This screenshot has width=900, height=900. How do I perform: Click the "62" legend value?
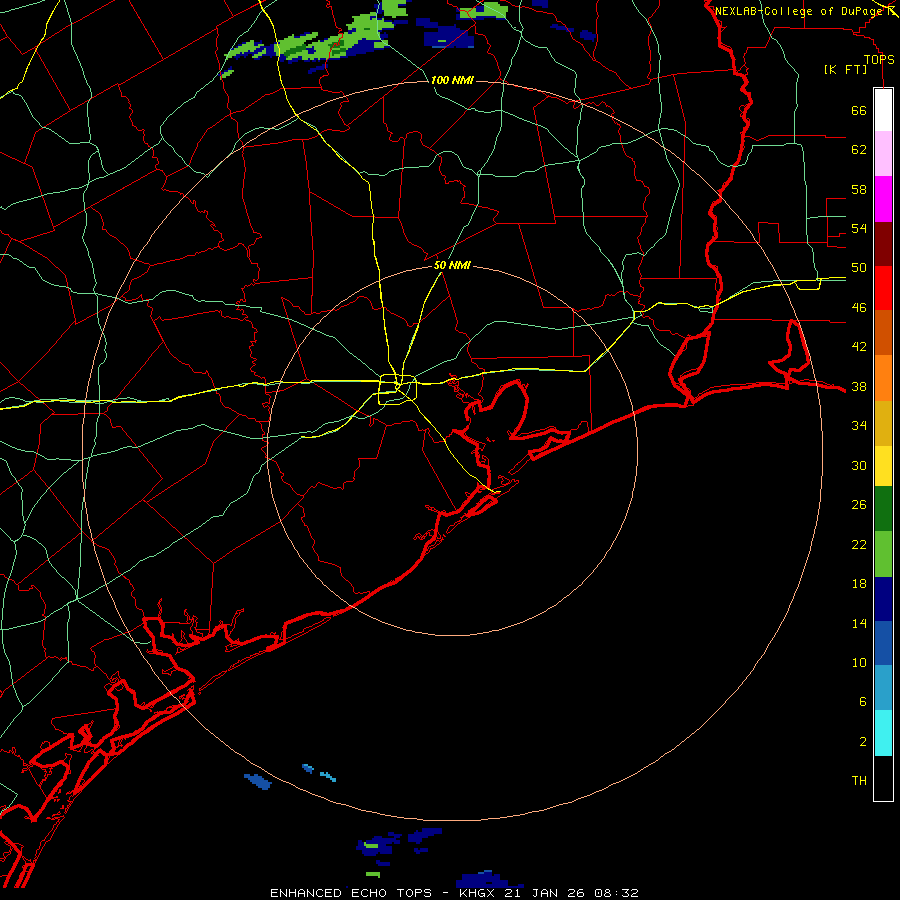[859, 149]
